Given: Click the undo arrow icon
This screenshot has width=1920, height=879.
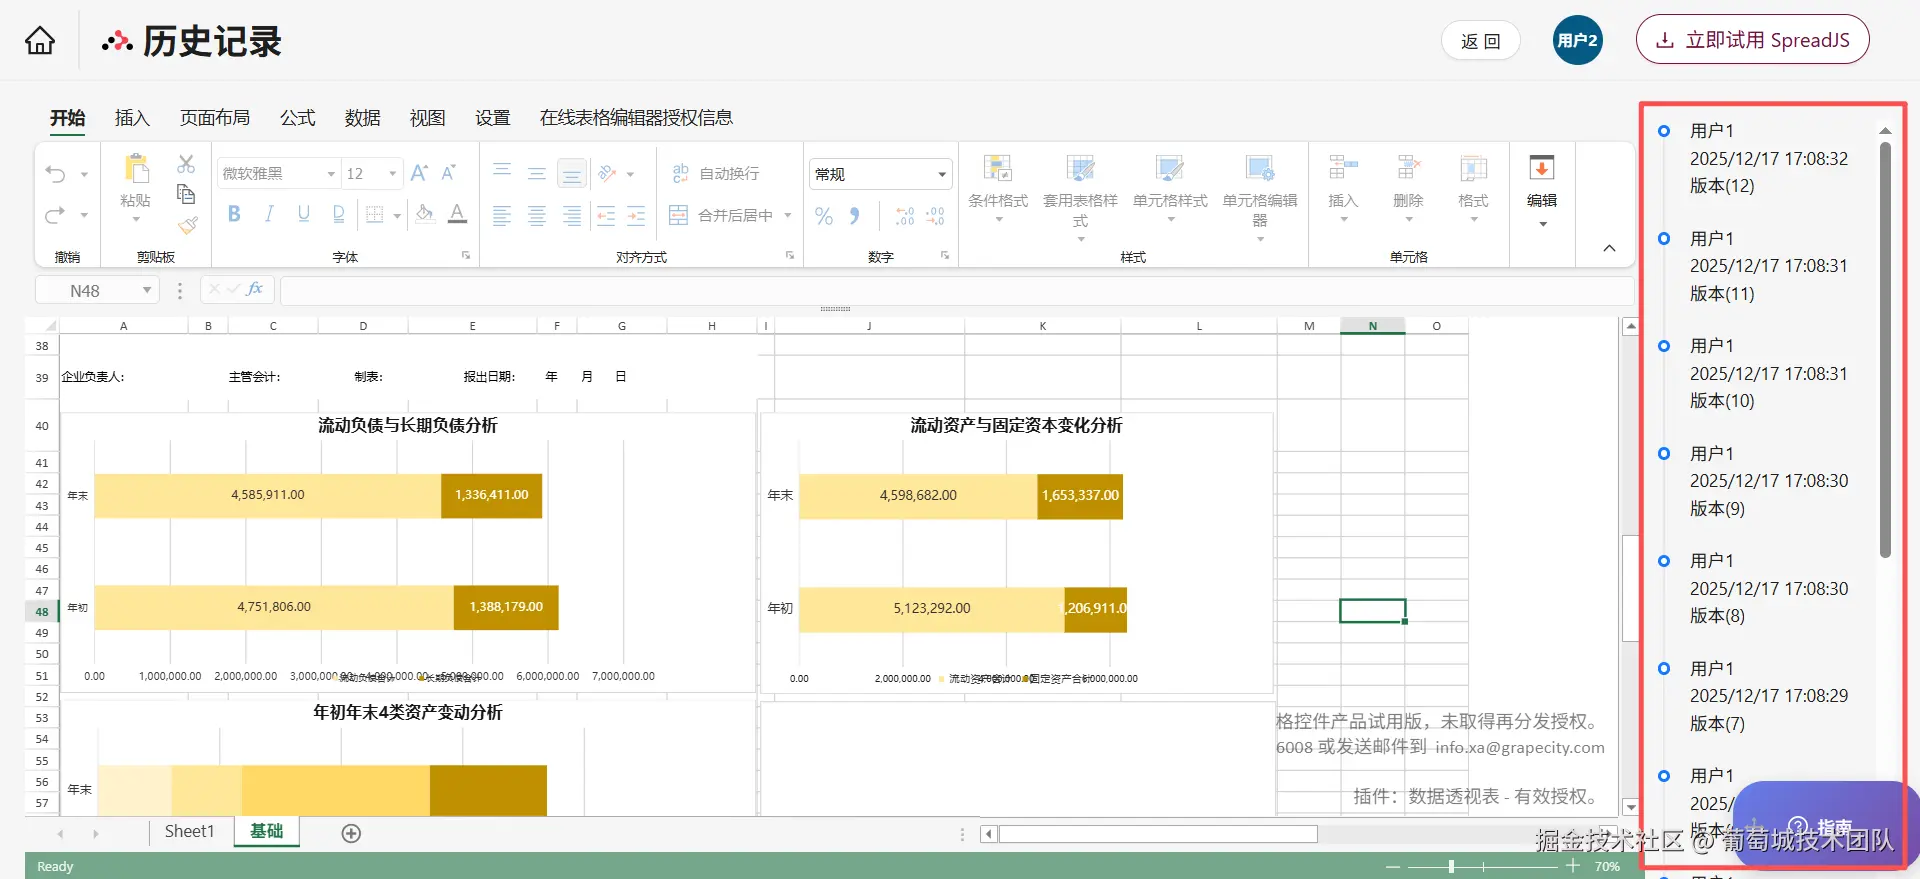Looking at the screenshot, I should pyautogui.click(x=55, y=174).
